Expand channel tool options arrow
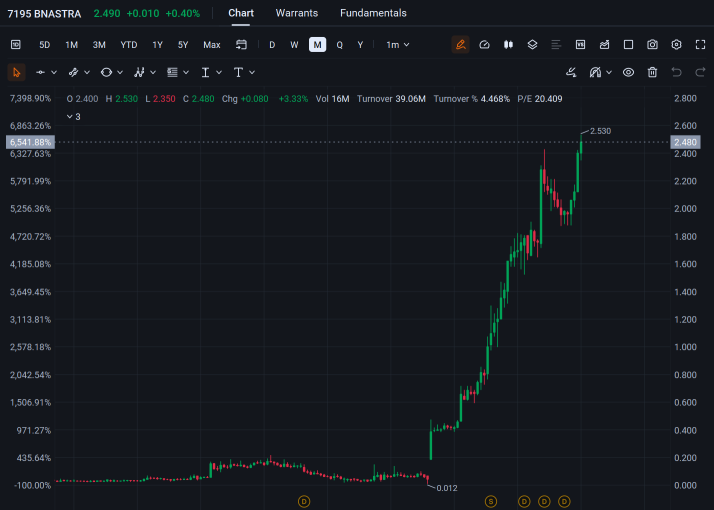 tap(87, 72)
